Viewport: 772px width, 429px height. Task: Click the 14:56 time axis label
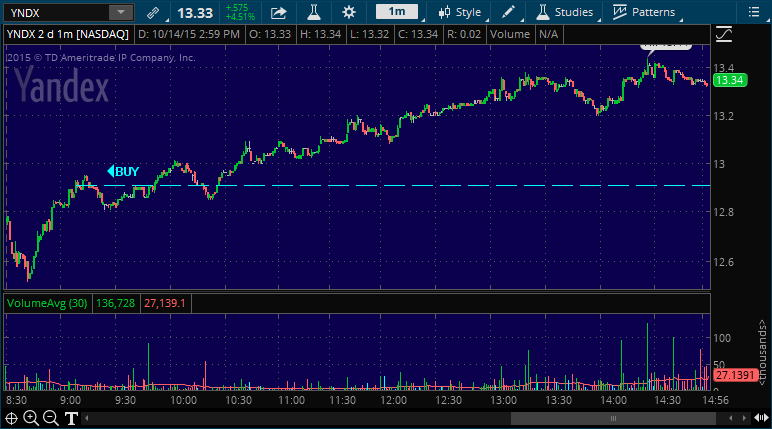click(715, 400)
